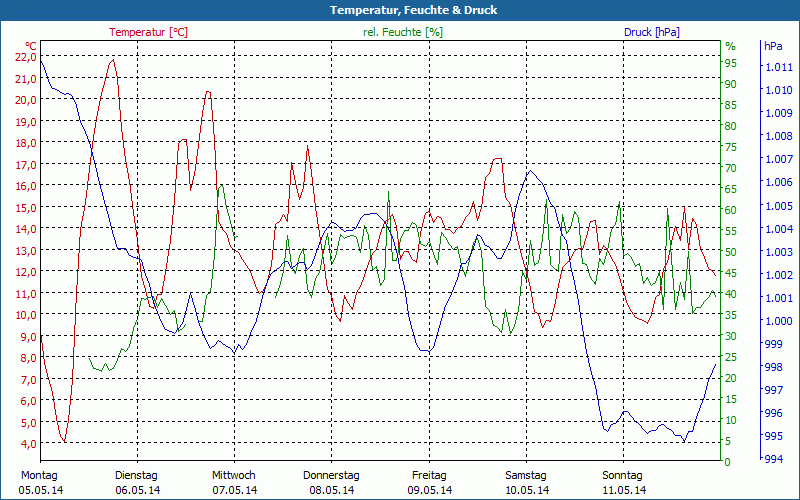This screenshot has width=800, height=500.
Task: Select the red 'Temperatur [°C]' legend label
Action: tap(148, 32)
